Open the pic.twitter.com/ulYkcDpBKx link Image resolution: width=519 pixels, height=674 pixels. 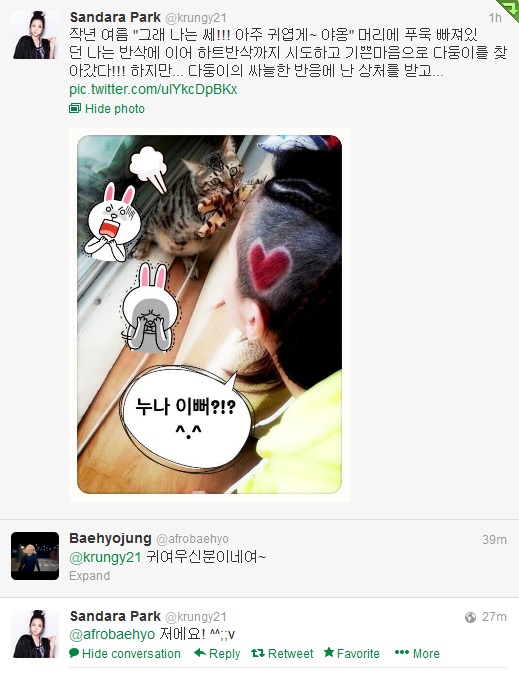153,89
